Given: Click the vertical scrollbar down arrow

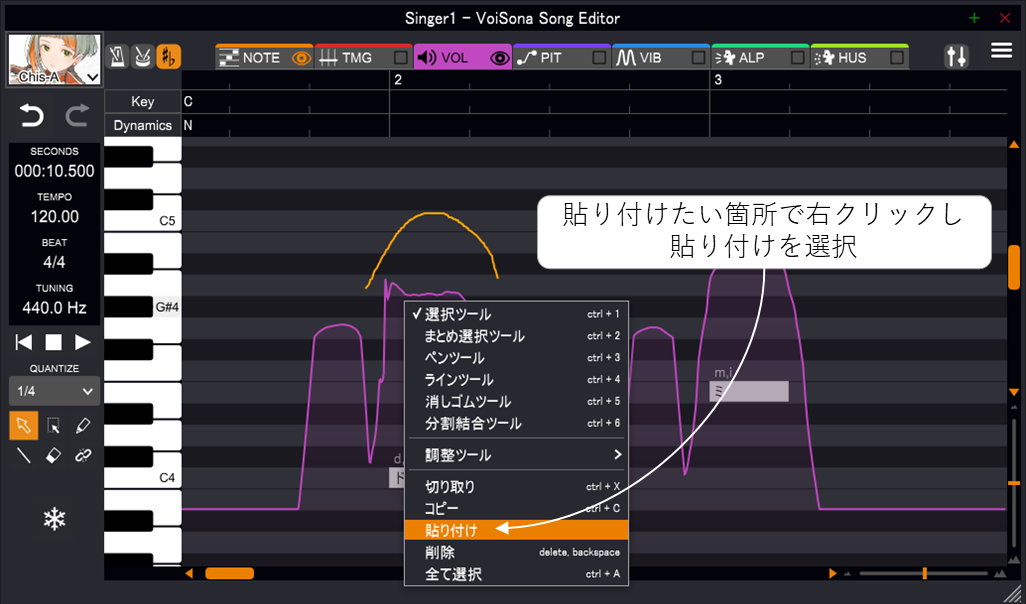Looking at the screenshot, I should click(1014, 392).
